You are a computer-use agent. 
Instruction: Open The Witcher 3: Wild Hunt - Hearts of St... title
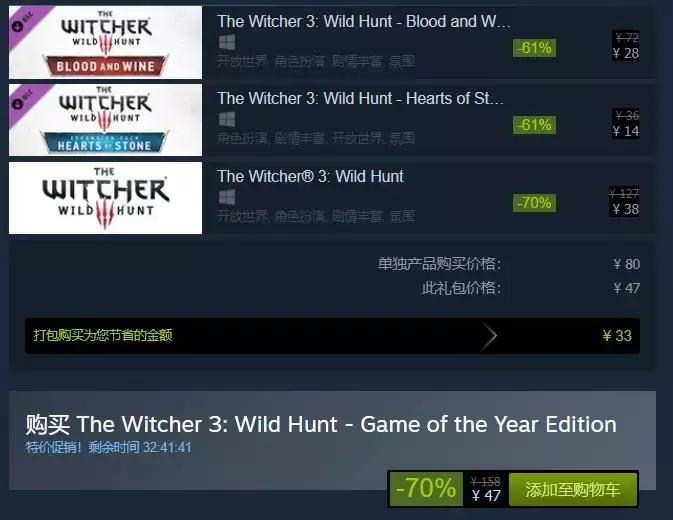click(361, 99)
